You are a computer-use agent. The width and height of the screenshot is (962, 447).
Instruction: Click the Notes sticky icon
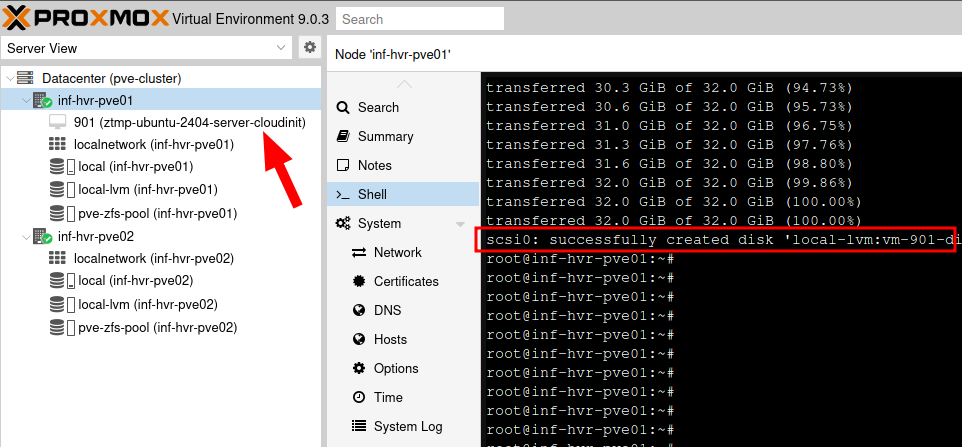coord(343,165)
